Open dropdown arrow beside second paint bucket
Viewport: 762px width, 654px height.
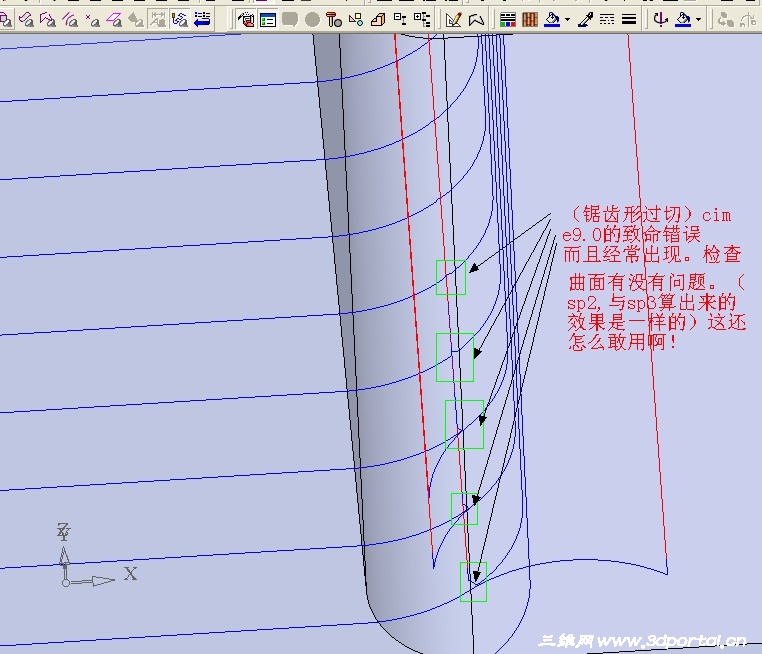(x=698, y=19)
